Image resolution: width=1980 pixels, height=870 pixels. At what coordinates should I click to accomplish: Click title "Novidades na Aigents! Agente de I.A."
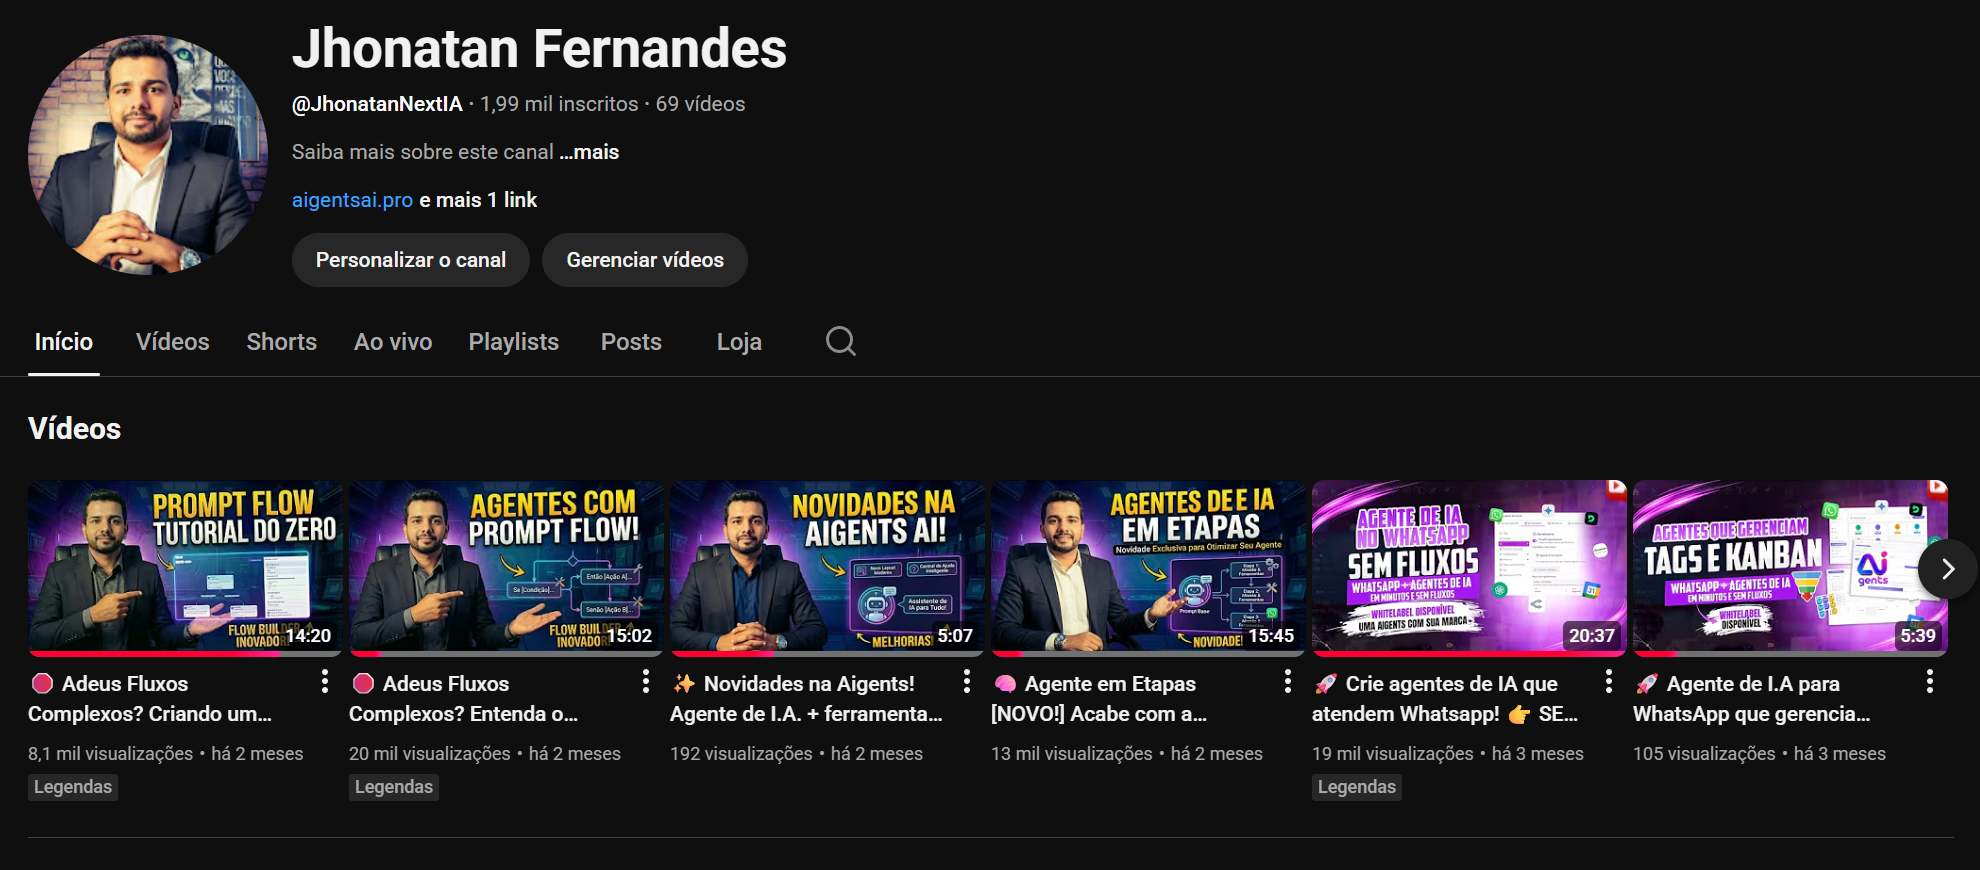coord(806,698)
